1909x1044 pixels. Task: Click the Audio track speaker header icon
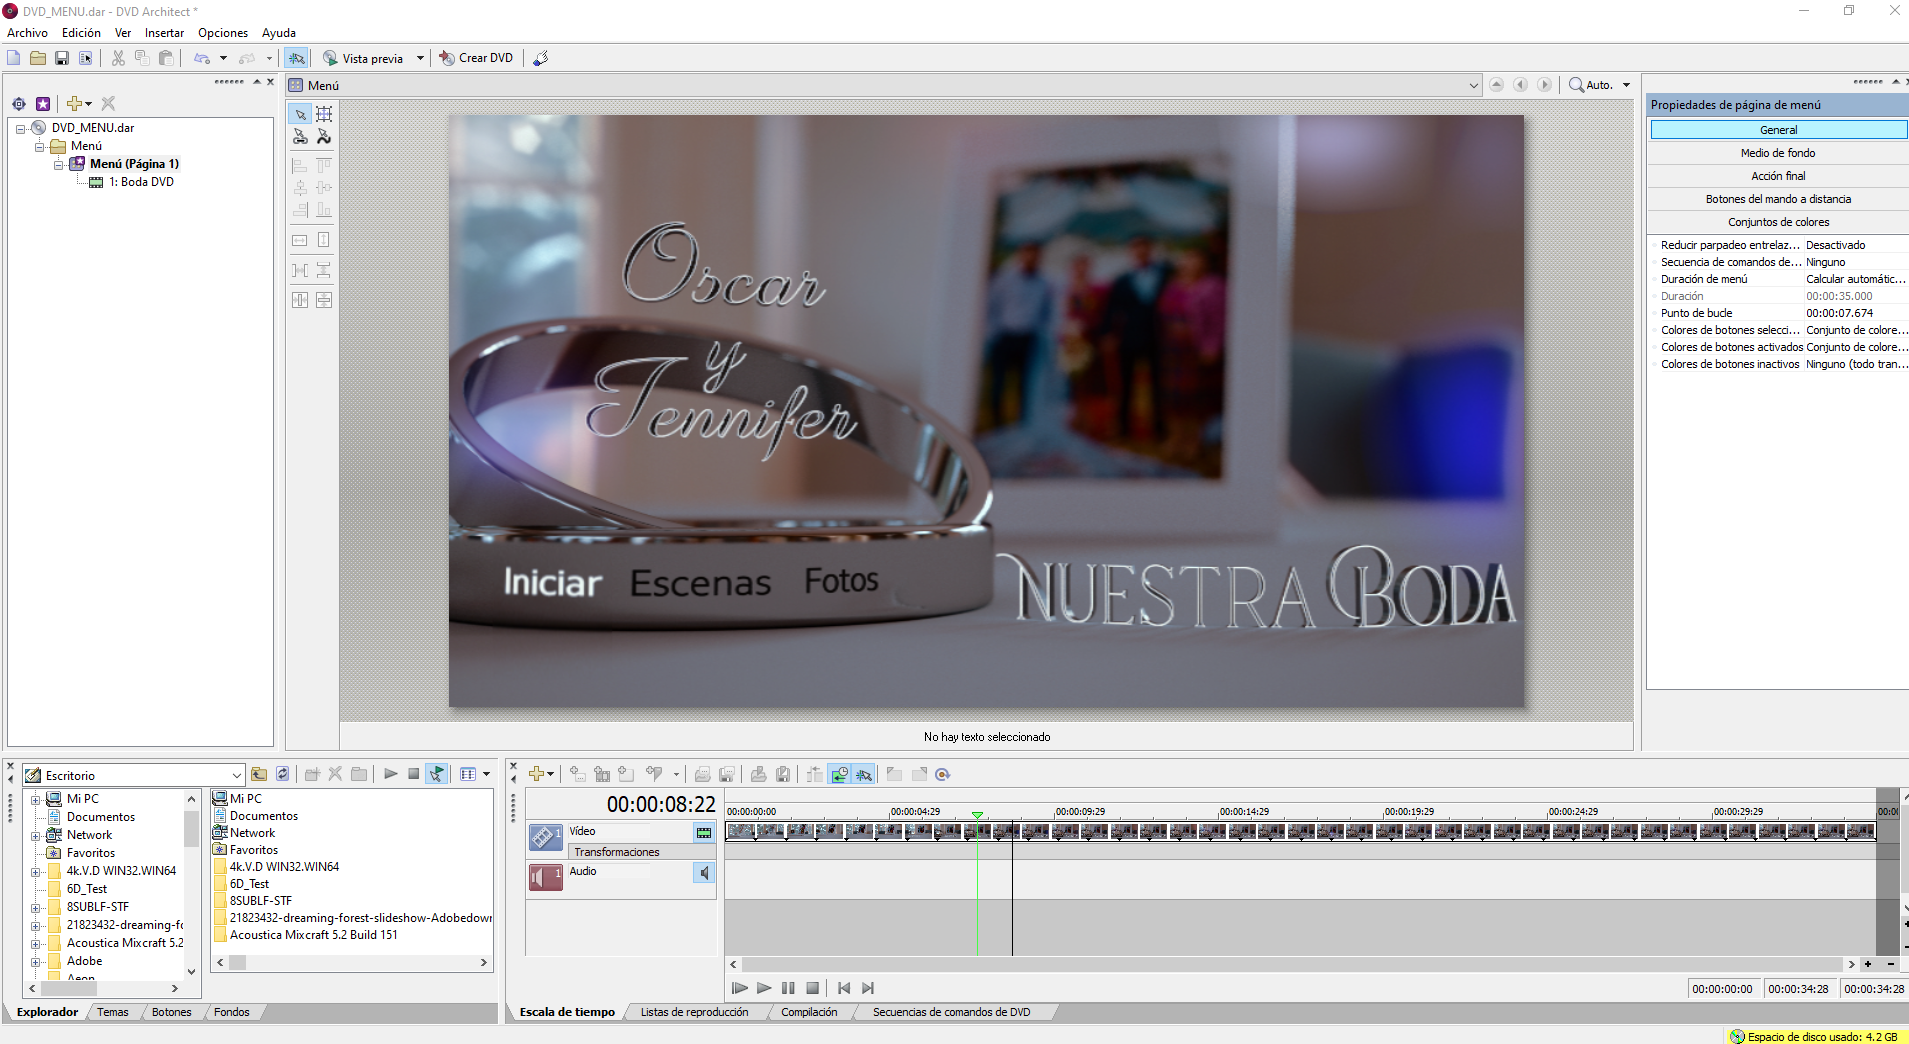click(545, 877)
